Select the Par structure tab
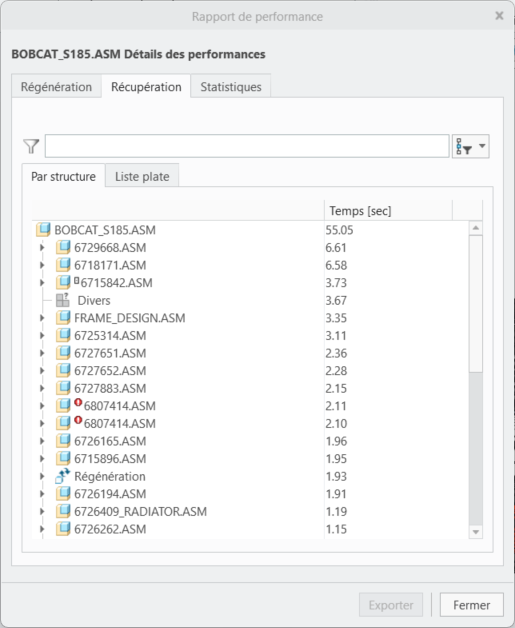The image size is (515, 628). coord(63,177)
